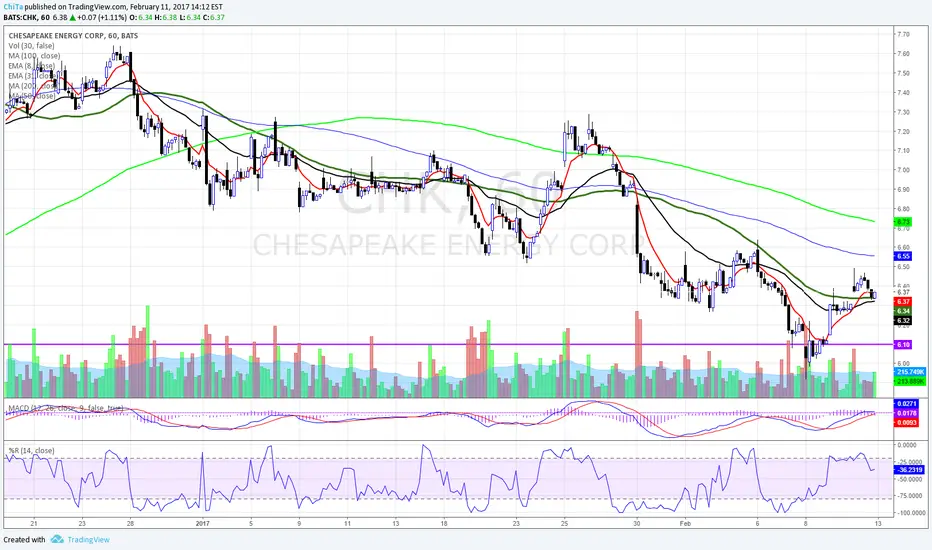Click the 0.0000 %R scale label
Screen dimensions: 932x550
pos(908,445)
